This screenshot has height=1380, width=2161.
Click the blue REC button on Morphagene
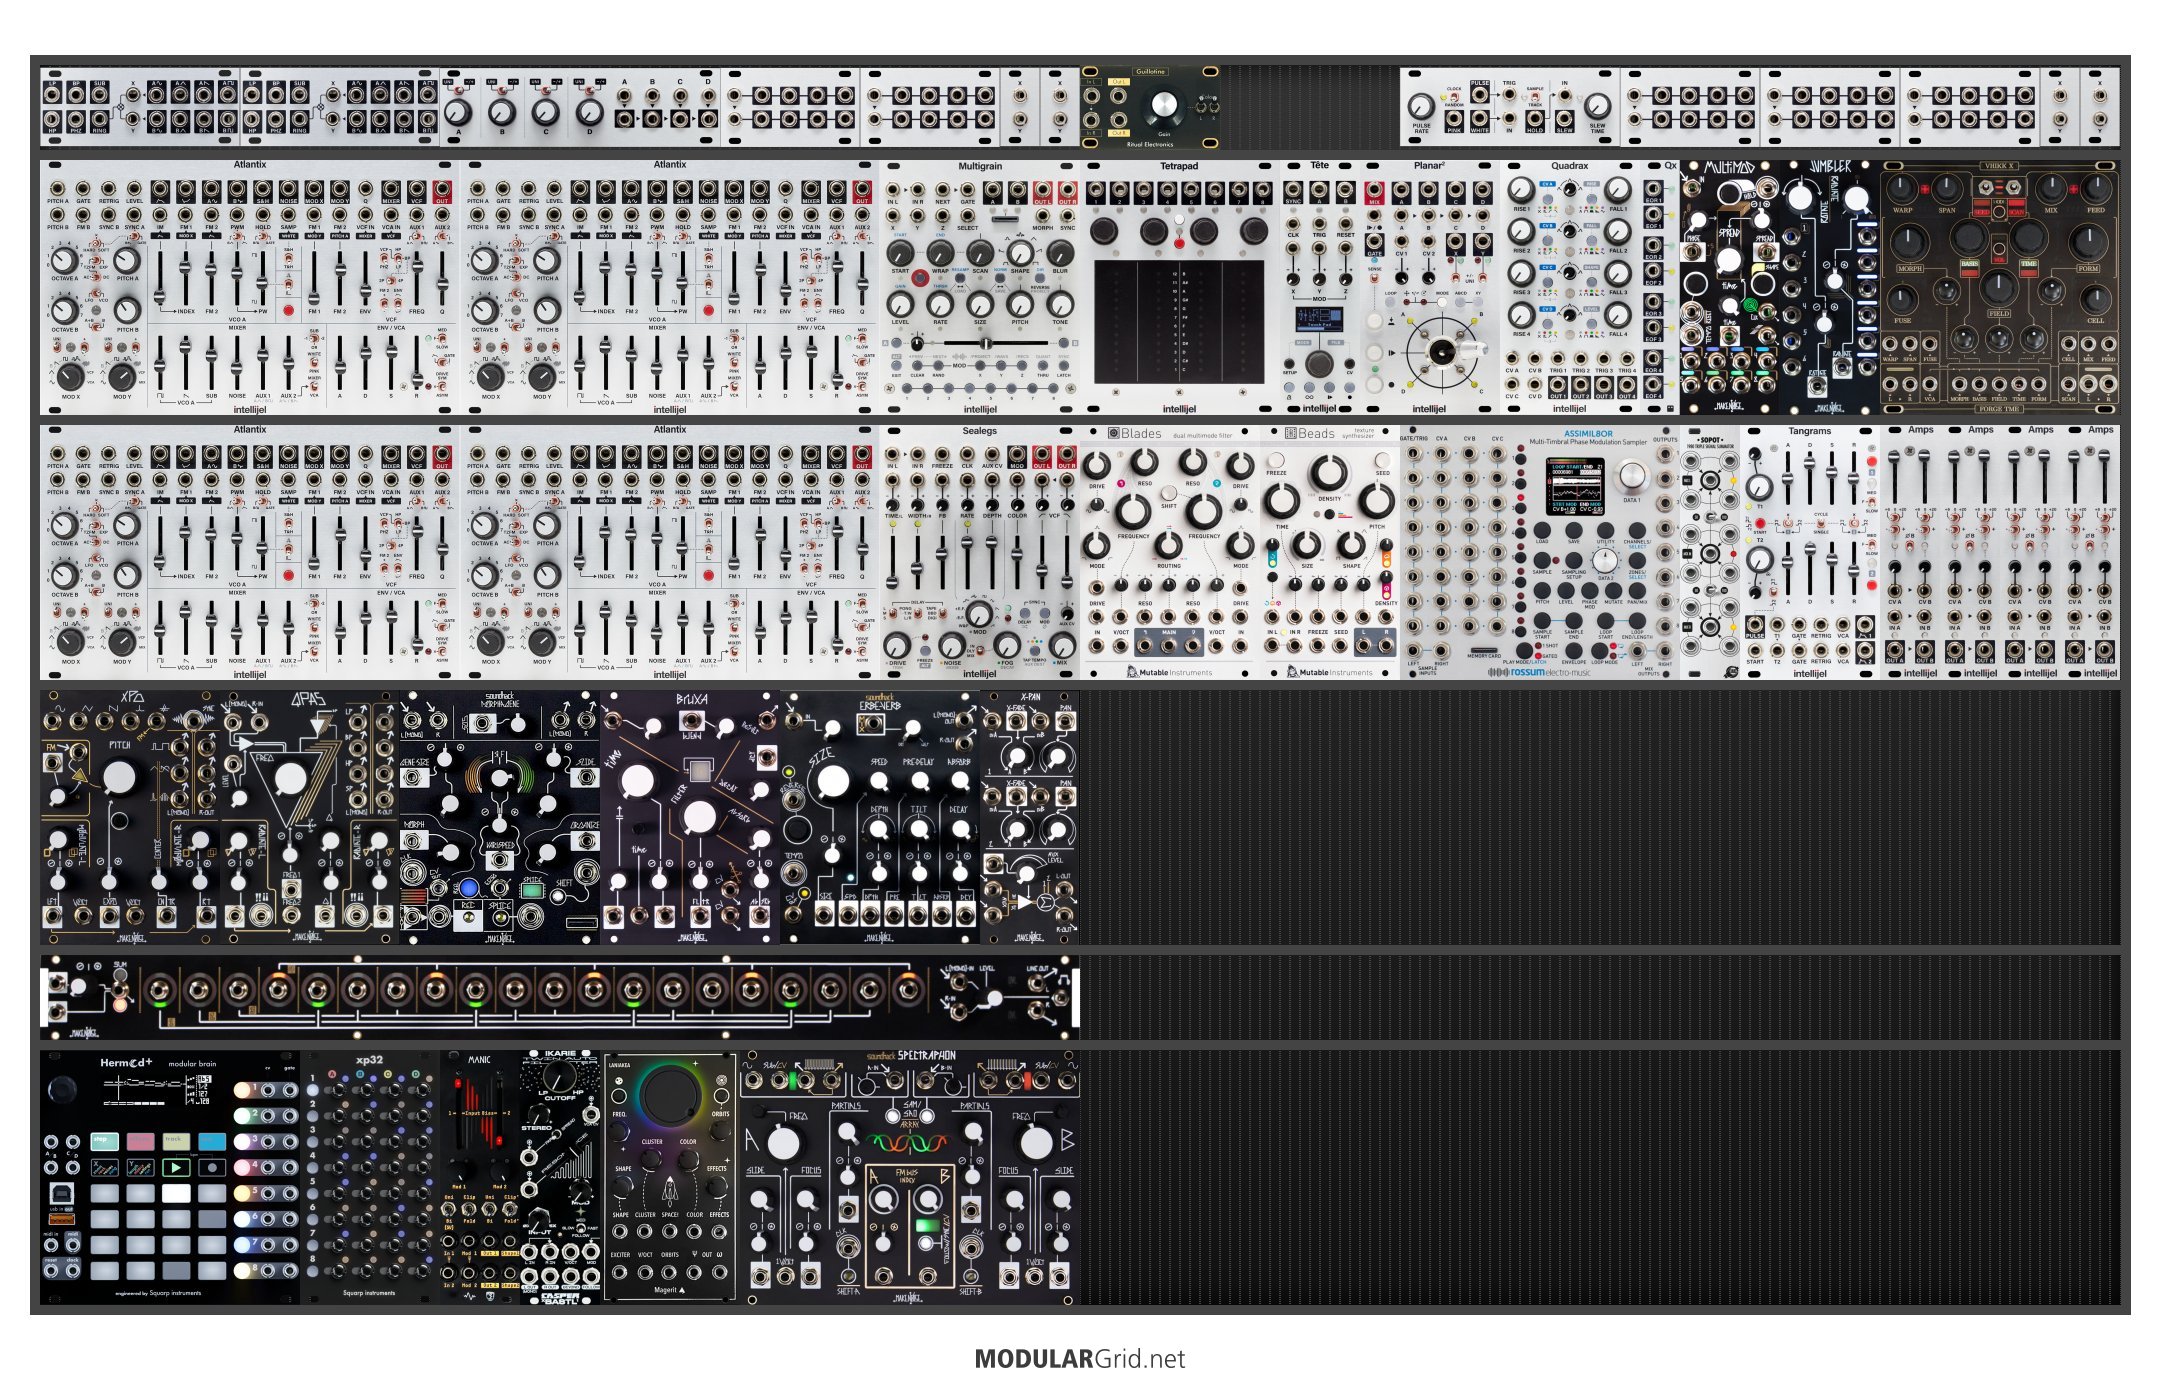468,887
